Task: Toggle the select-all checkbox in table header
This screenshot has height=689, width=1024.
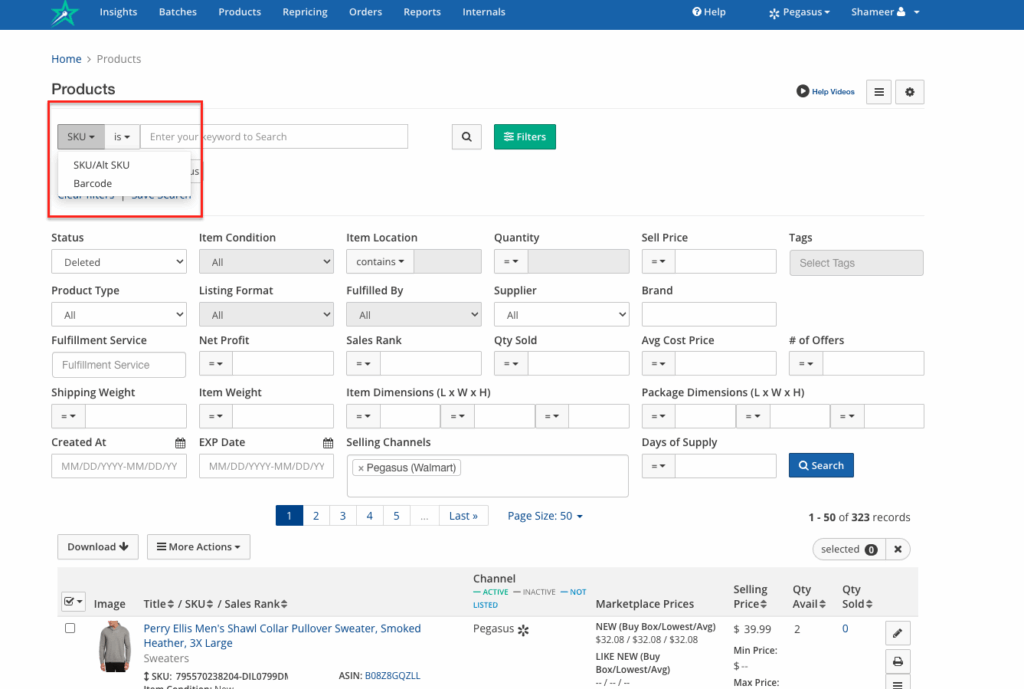Action: point(69,601)
